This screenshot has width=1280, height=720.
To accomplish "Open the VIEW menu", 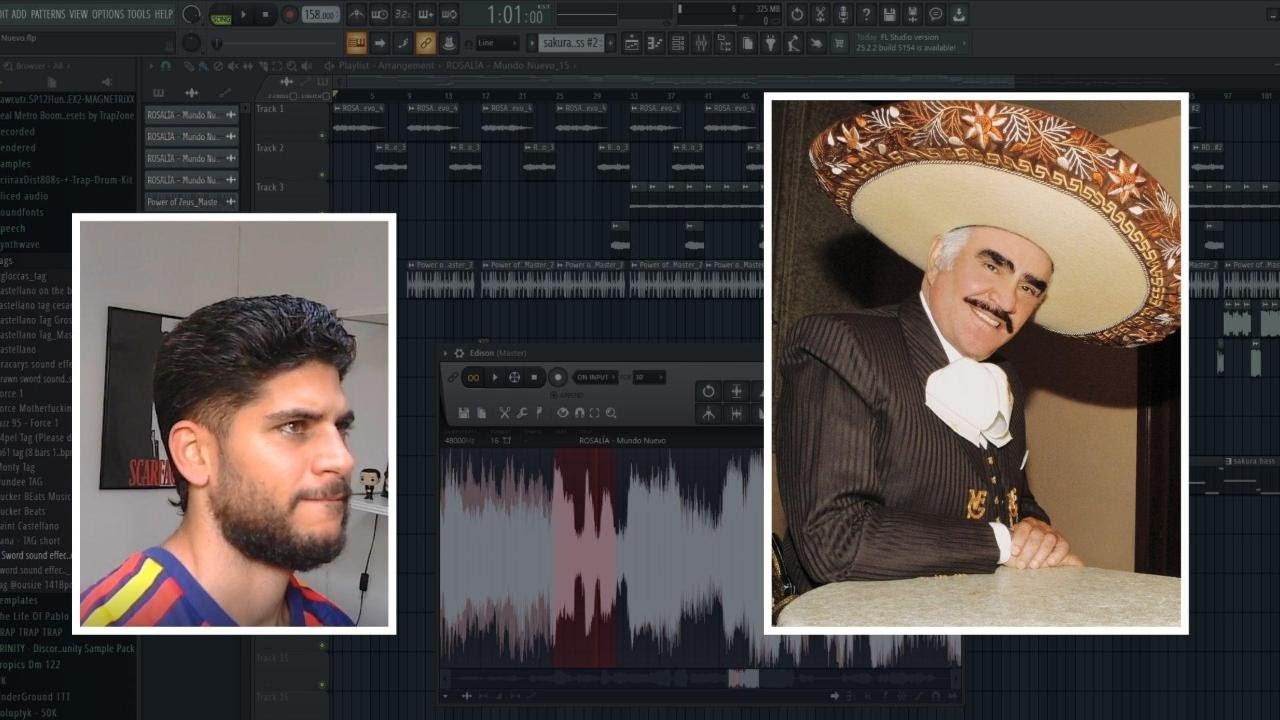I will point(78,14).
